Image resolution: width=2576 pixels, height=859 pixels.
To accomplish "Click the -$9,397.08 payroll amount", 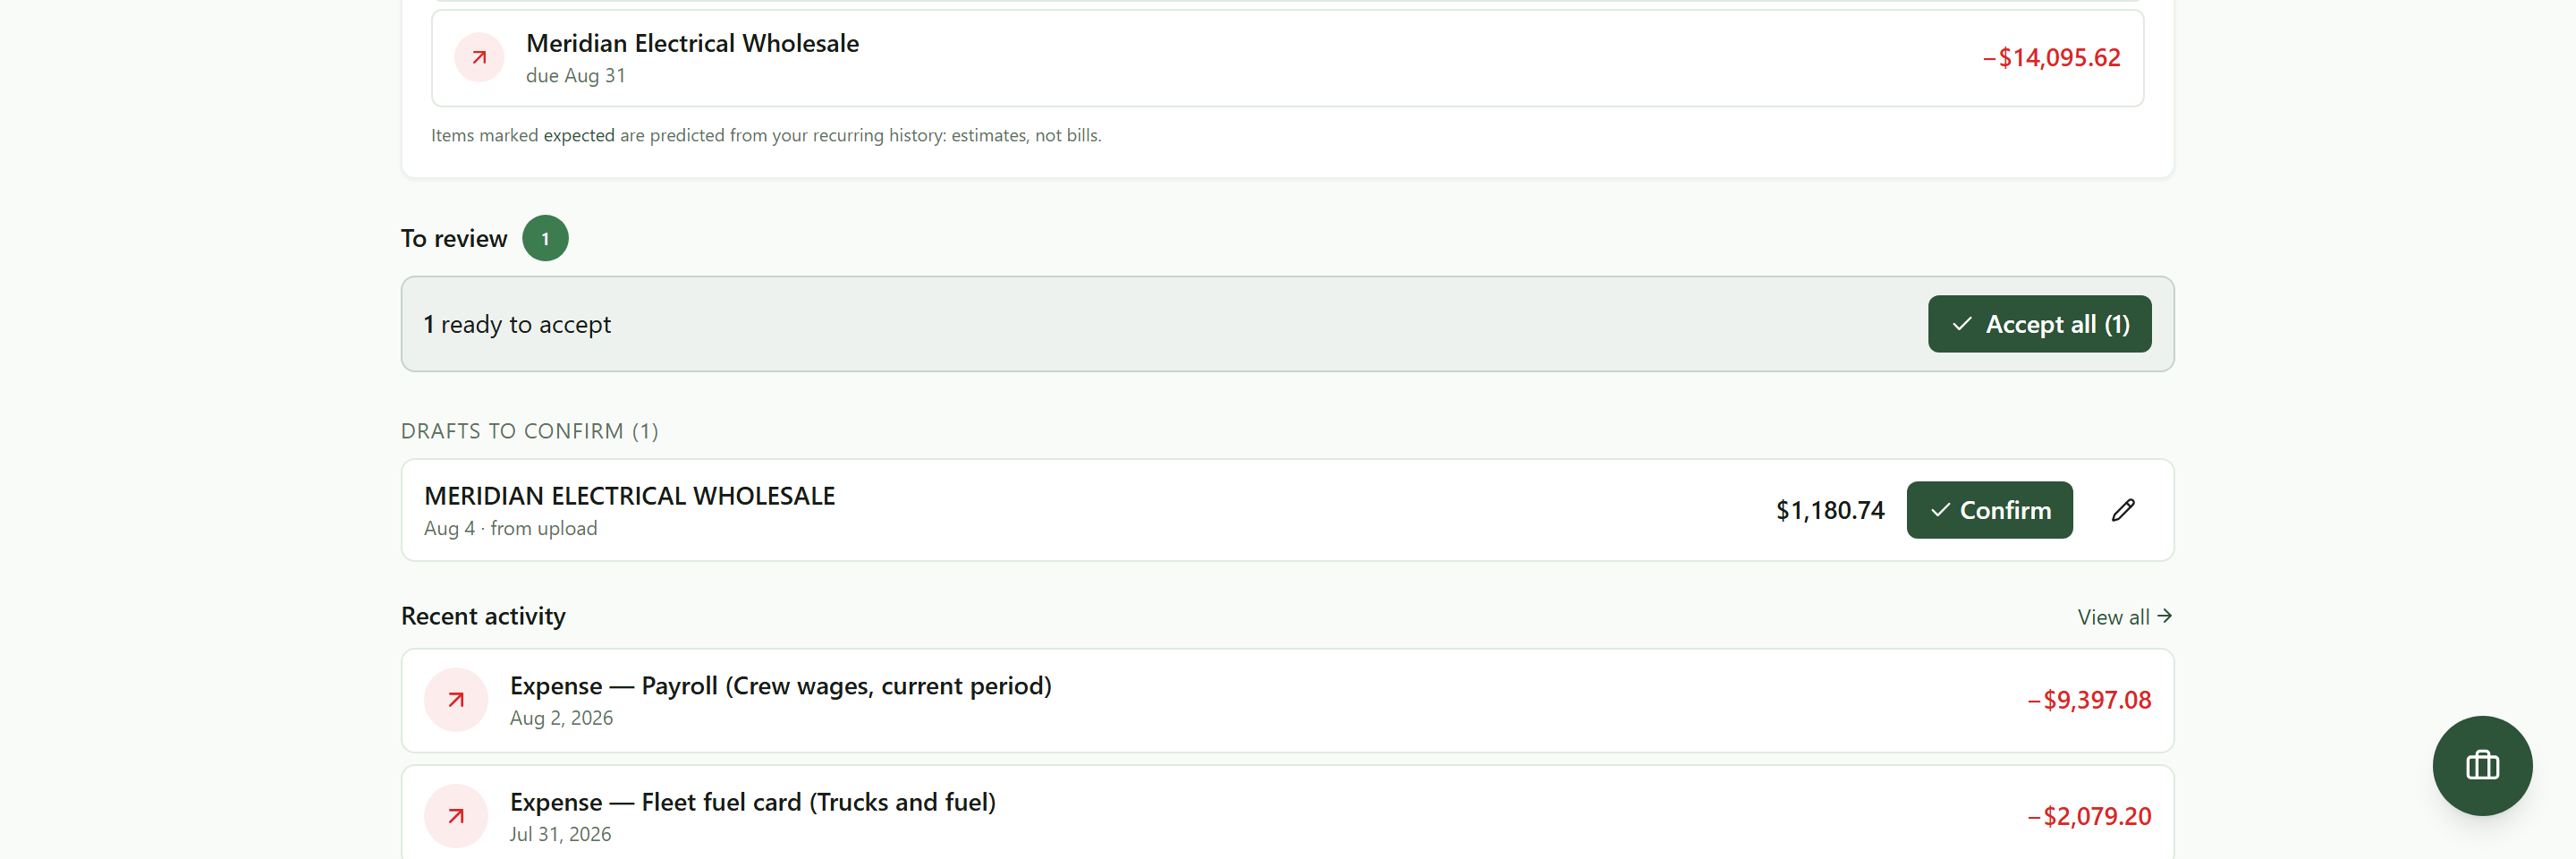I will (x=2089, y=700).
